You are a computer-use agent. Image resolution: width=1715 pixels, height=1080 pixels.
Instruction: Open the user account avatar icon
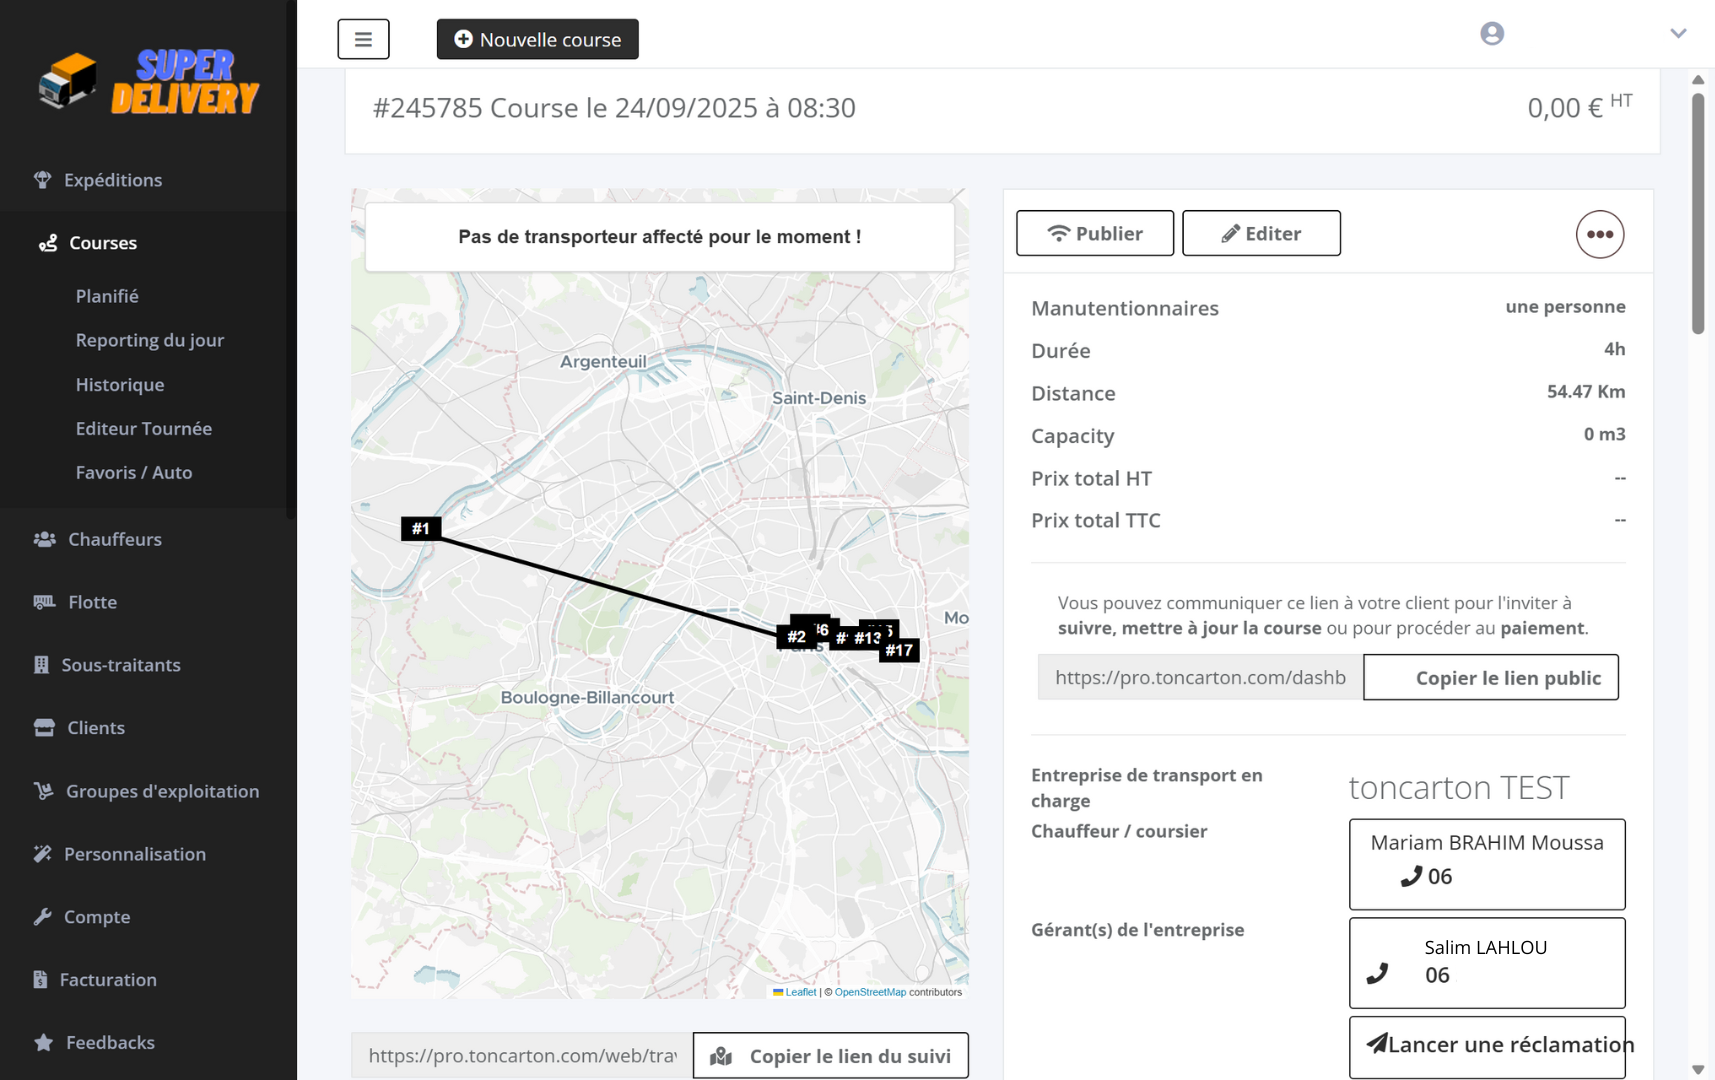(x=1491, y=34)
